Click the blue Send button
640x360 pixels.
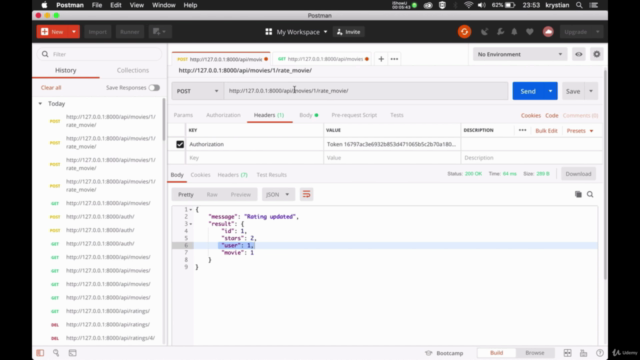click(x=528, y=91)
